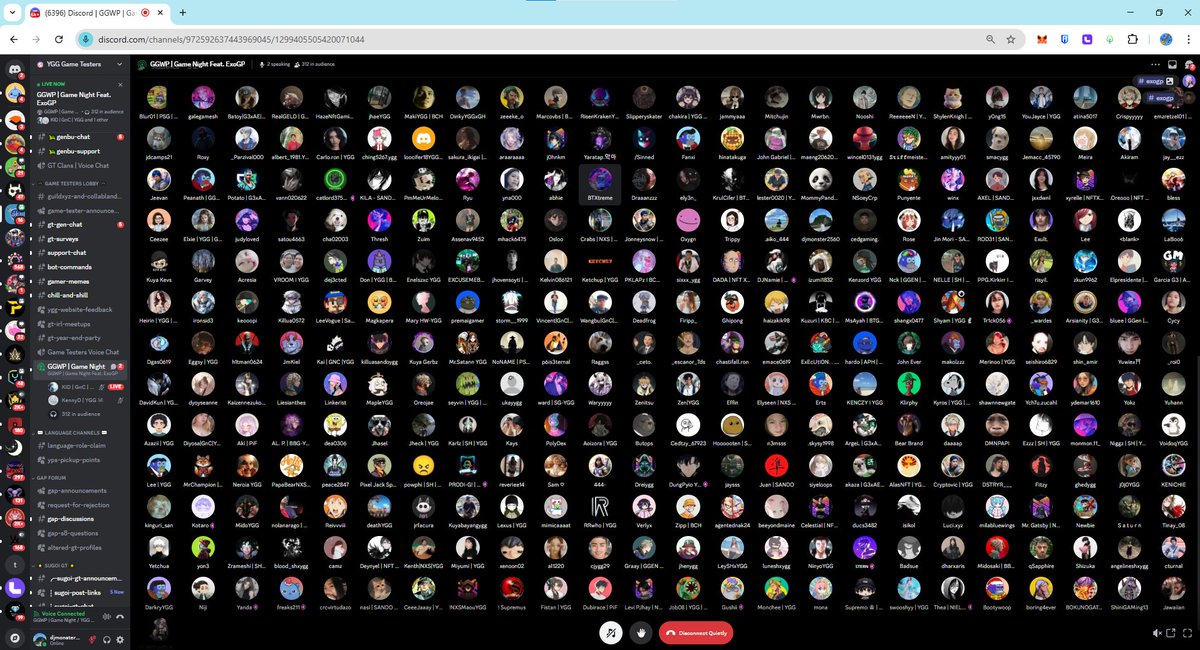The width and height of the screenshot is (1200, 650).
Task: Open browser extensions puzzle icon
Action: click(1132, 40)
